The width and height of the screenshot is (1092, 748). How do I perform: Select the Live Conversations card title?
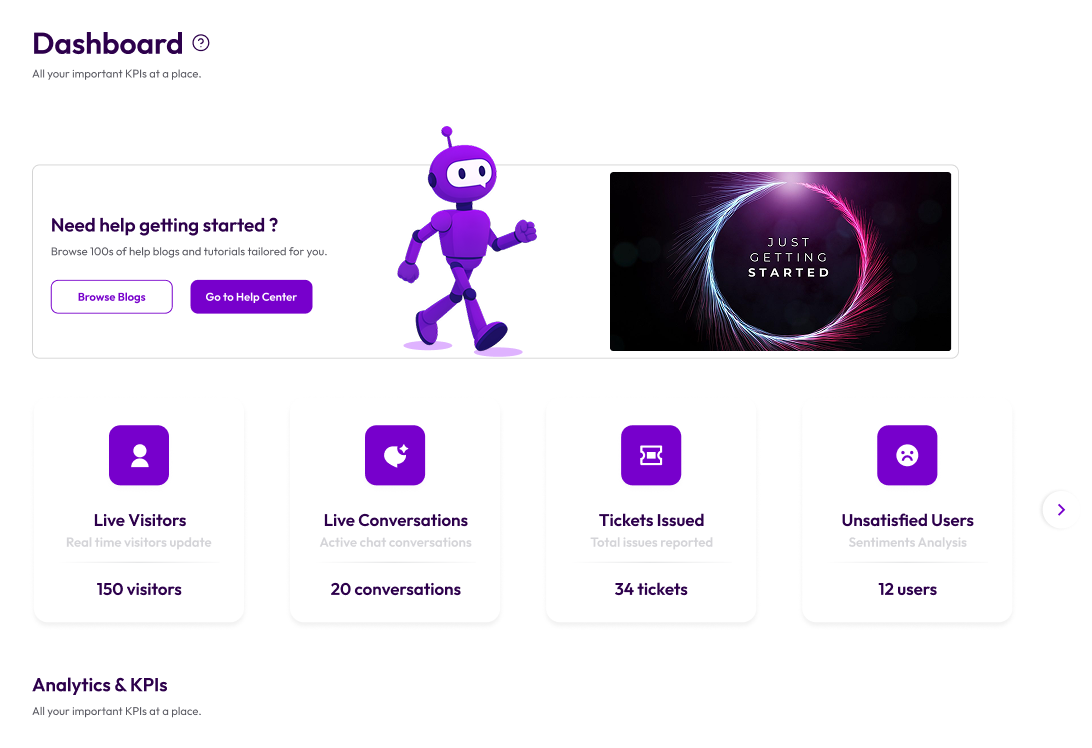pyautogui.click(x=395, y=520)
